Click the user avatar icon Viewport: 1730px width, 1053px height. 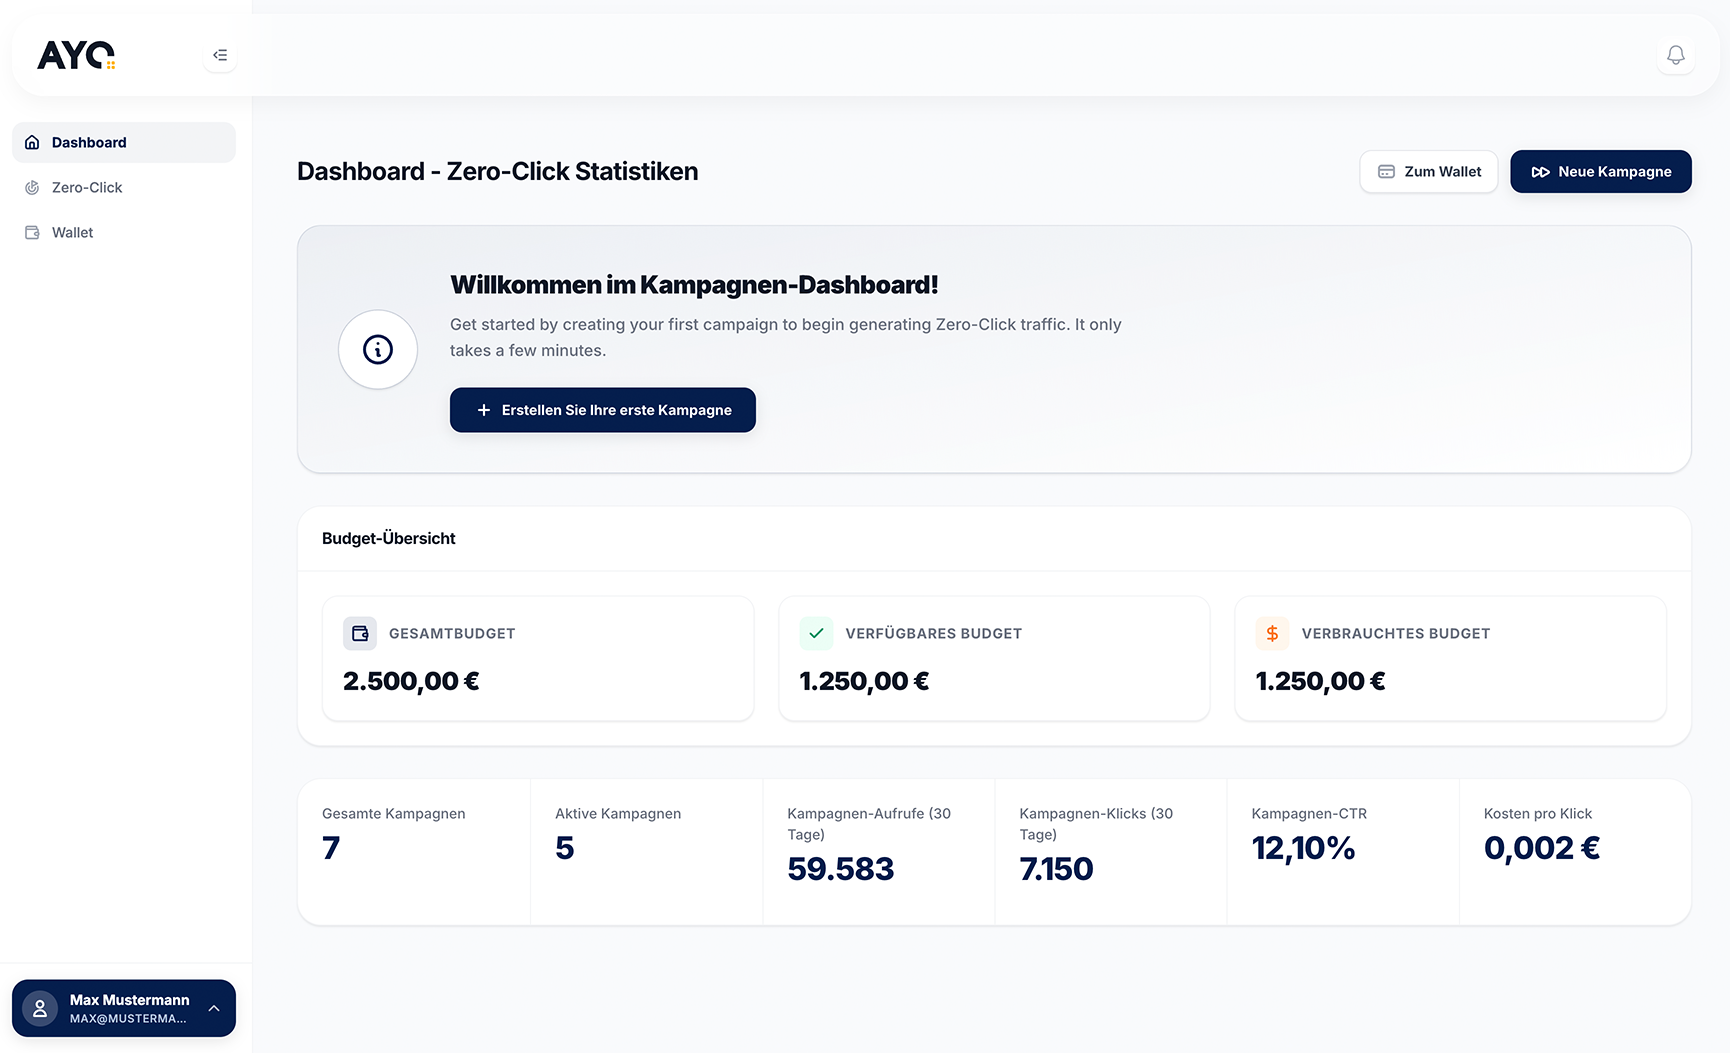39,1008
